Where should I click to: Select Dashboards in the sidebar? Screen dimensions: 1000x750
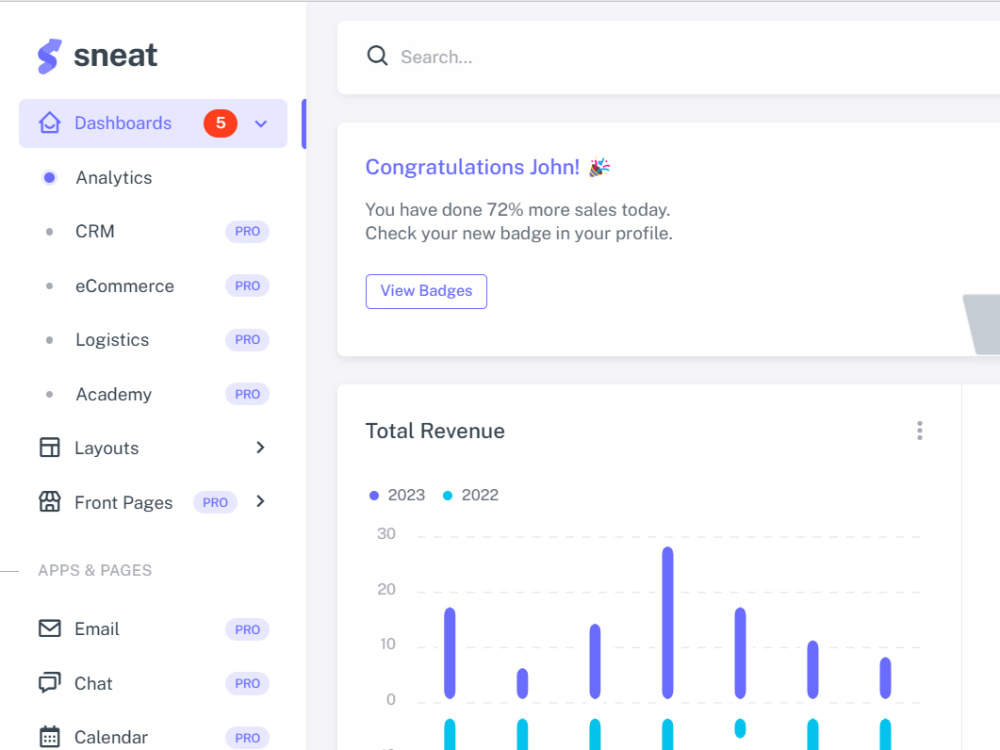153,123
